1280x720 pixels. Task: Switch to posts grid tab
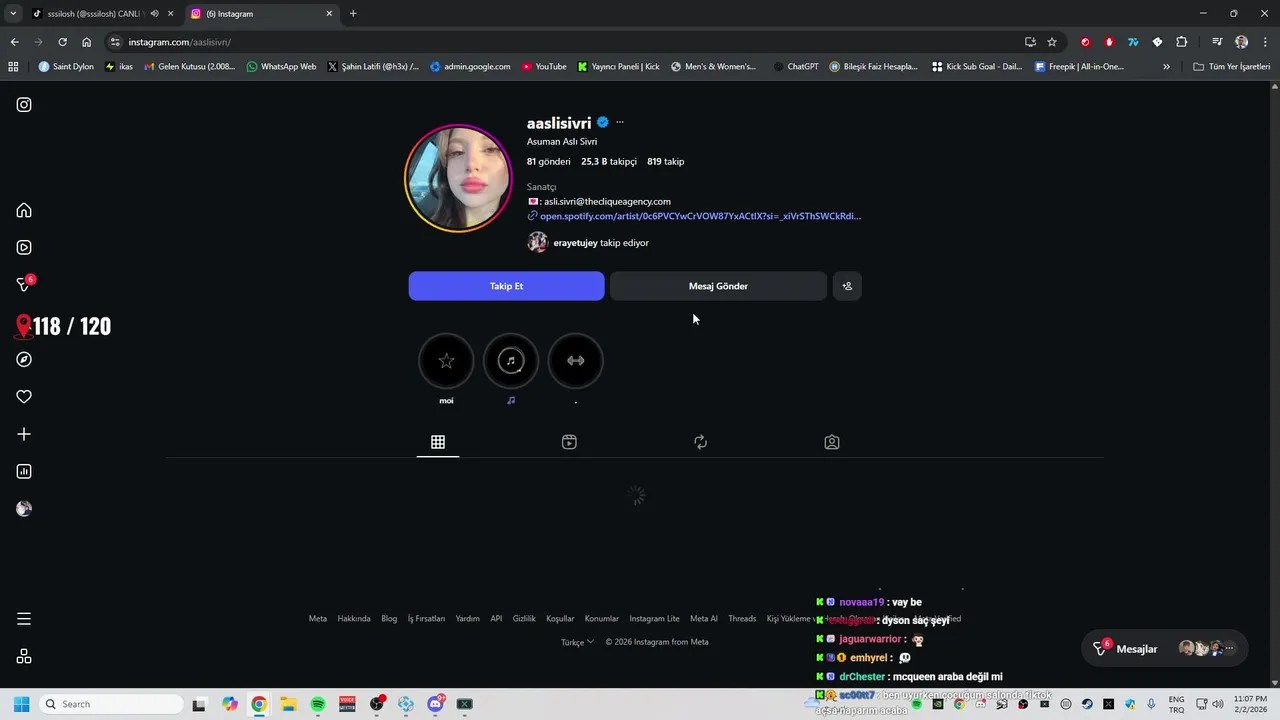[438, 442]
